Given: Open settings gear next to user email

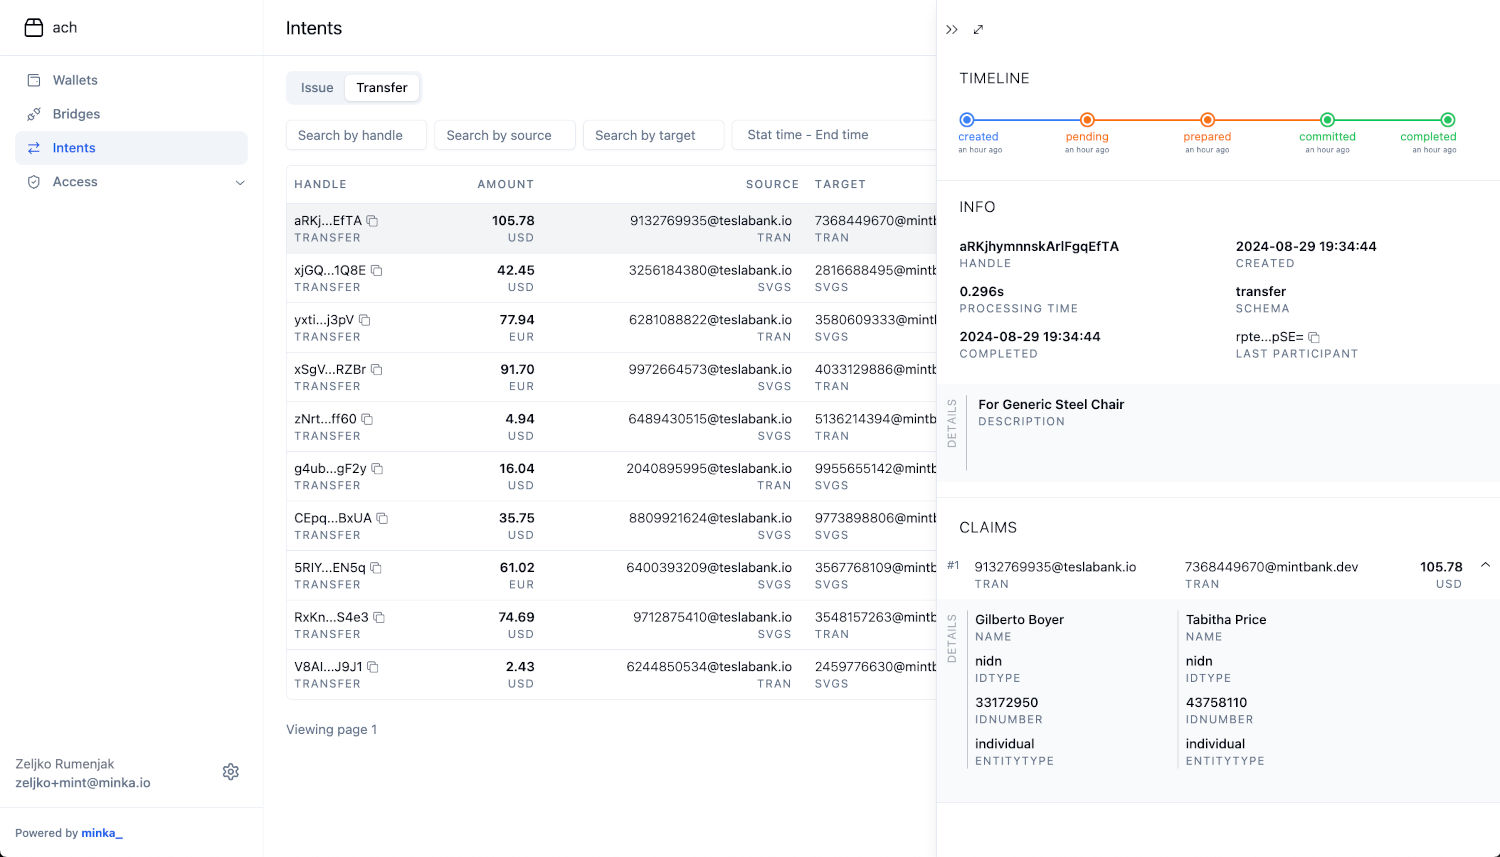Looking at the screenshot, I should coord(231,772).
